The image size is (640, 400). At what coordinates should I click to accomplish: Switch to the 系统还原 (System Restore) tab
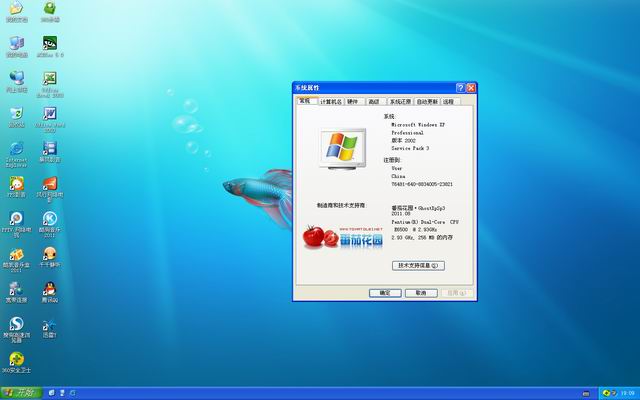click(x=400, y=102)
